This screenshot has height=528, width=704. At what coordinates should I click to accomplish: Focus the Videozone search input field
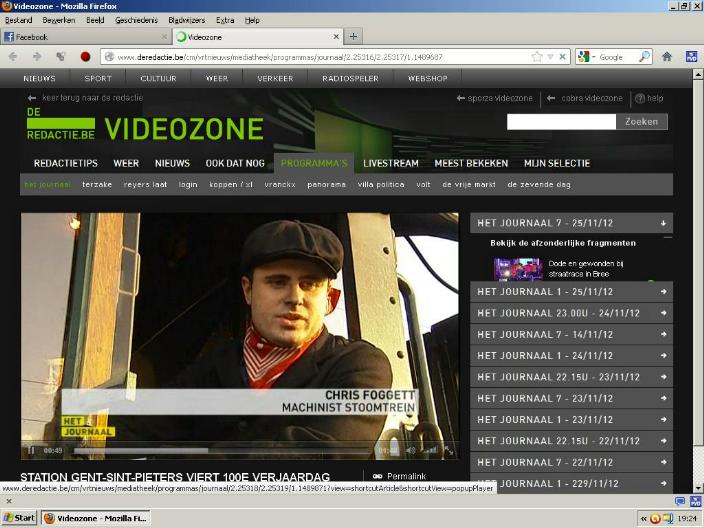click(561, 122)
